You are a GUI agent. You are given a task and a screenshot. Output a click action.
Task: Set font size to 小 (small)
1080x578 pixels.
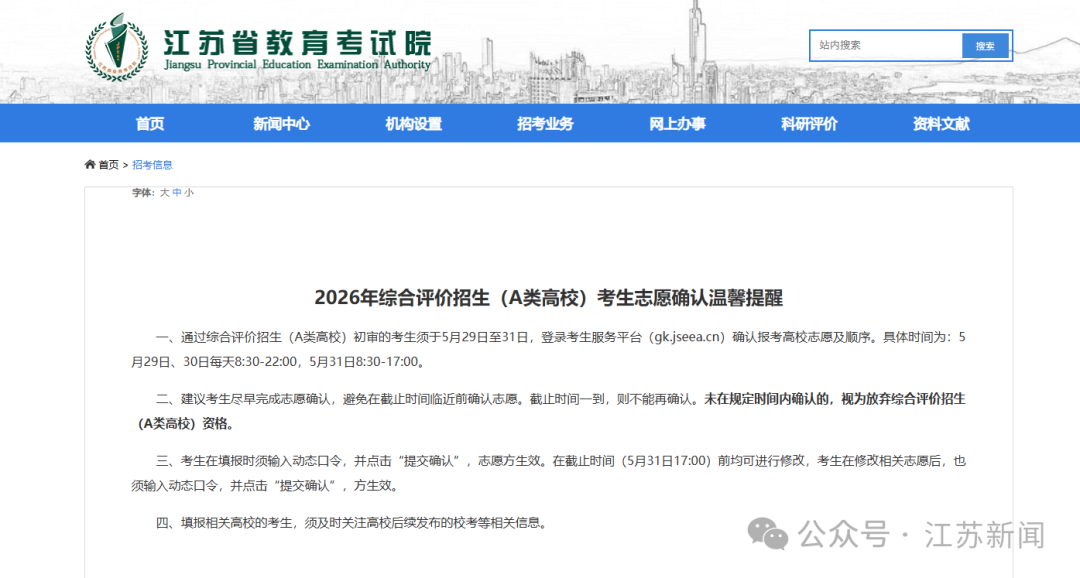point(189,193)
